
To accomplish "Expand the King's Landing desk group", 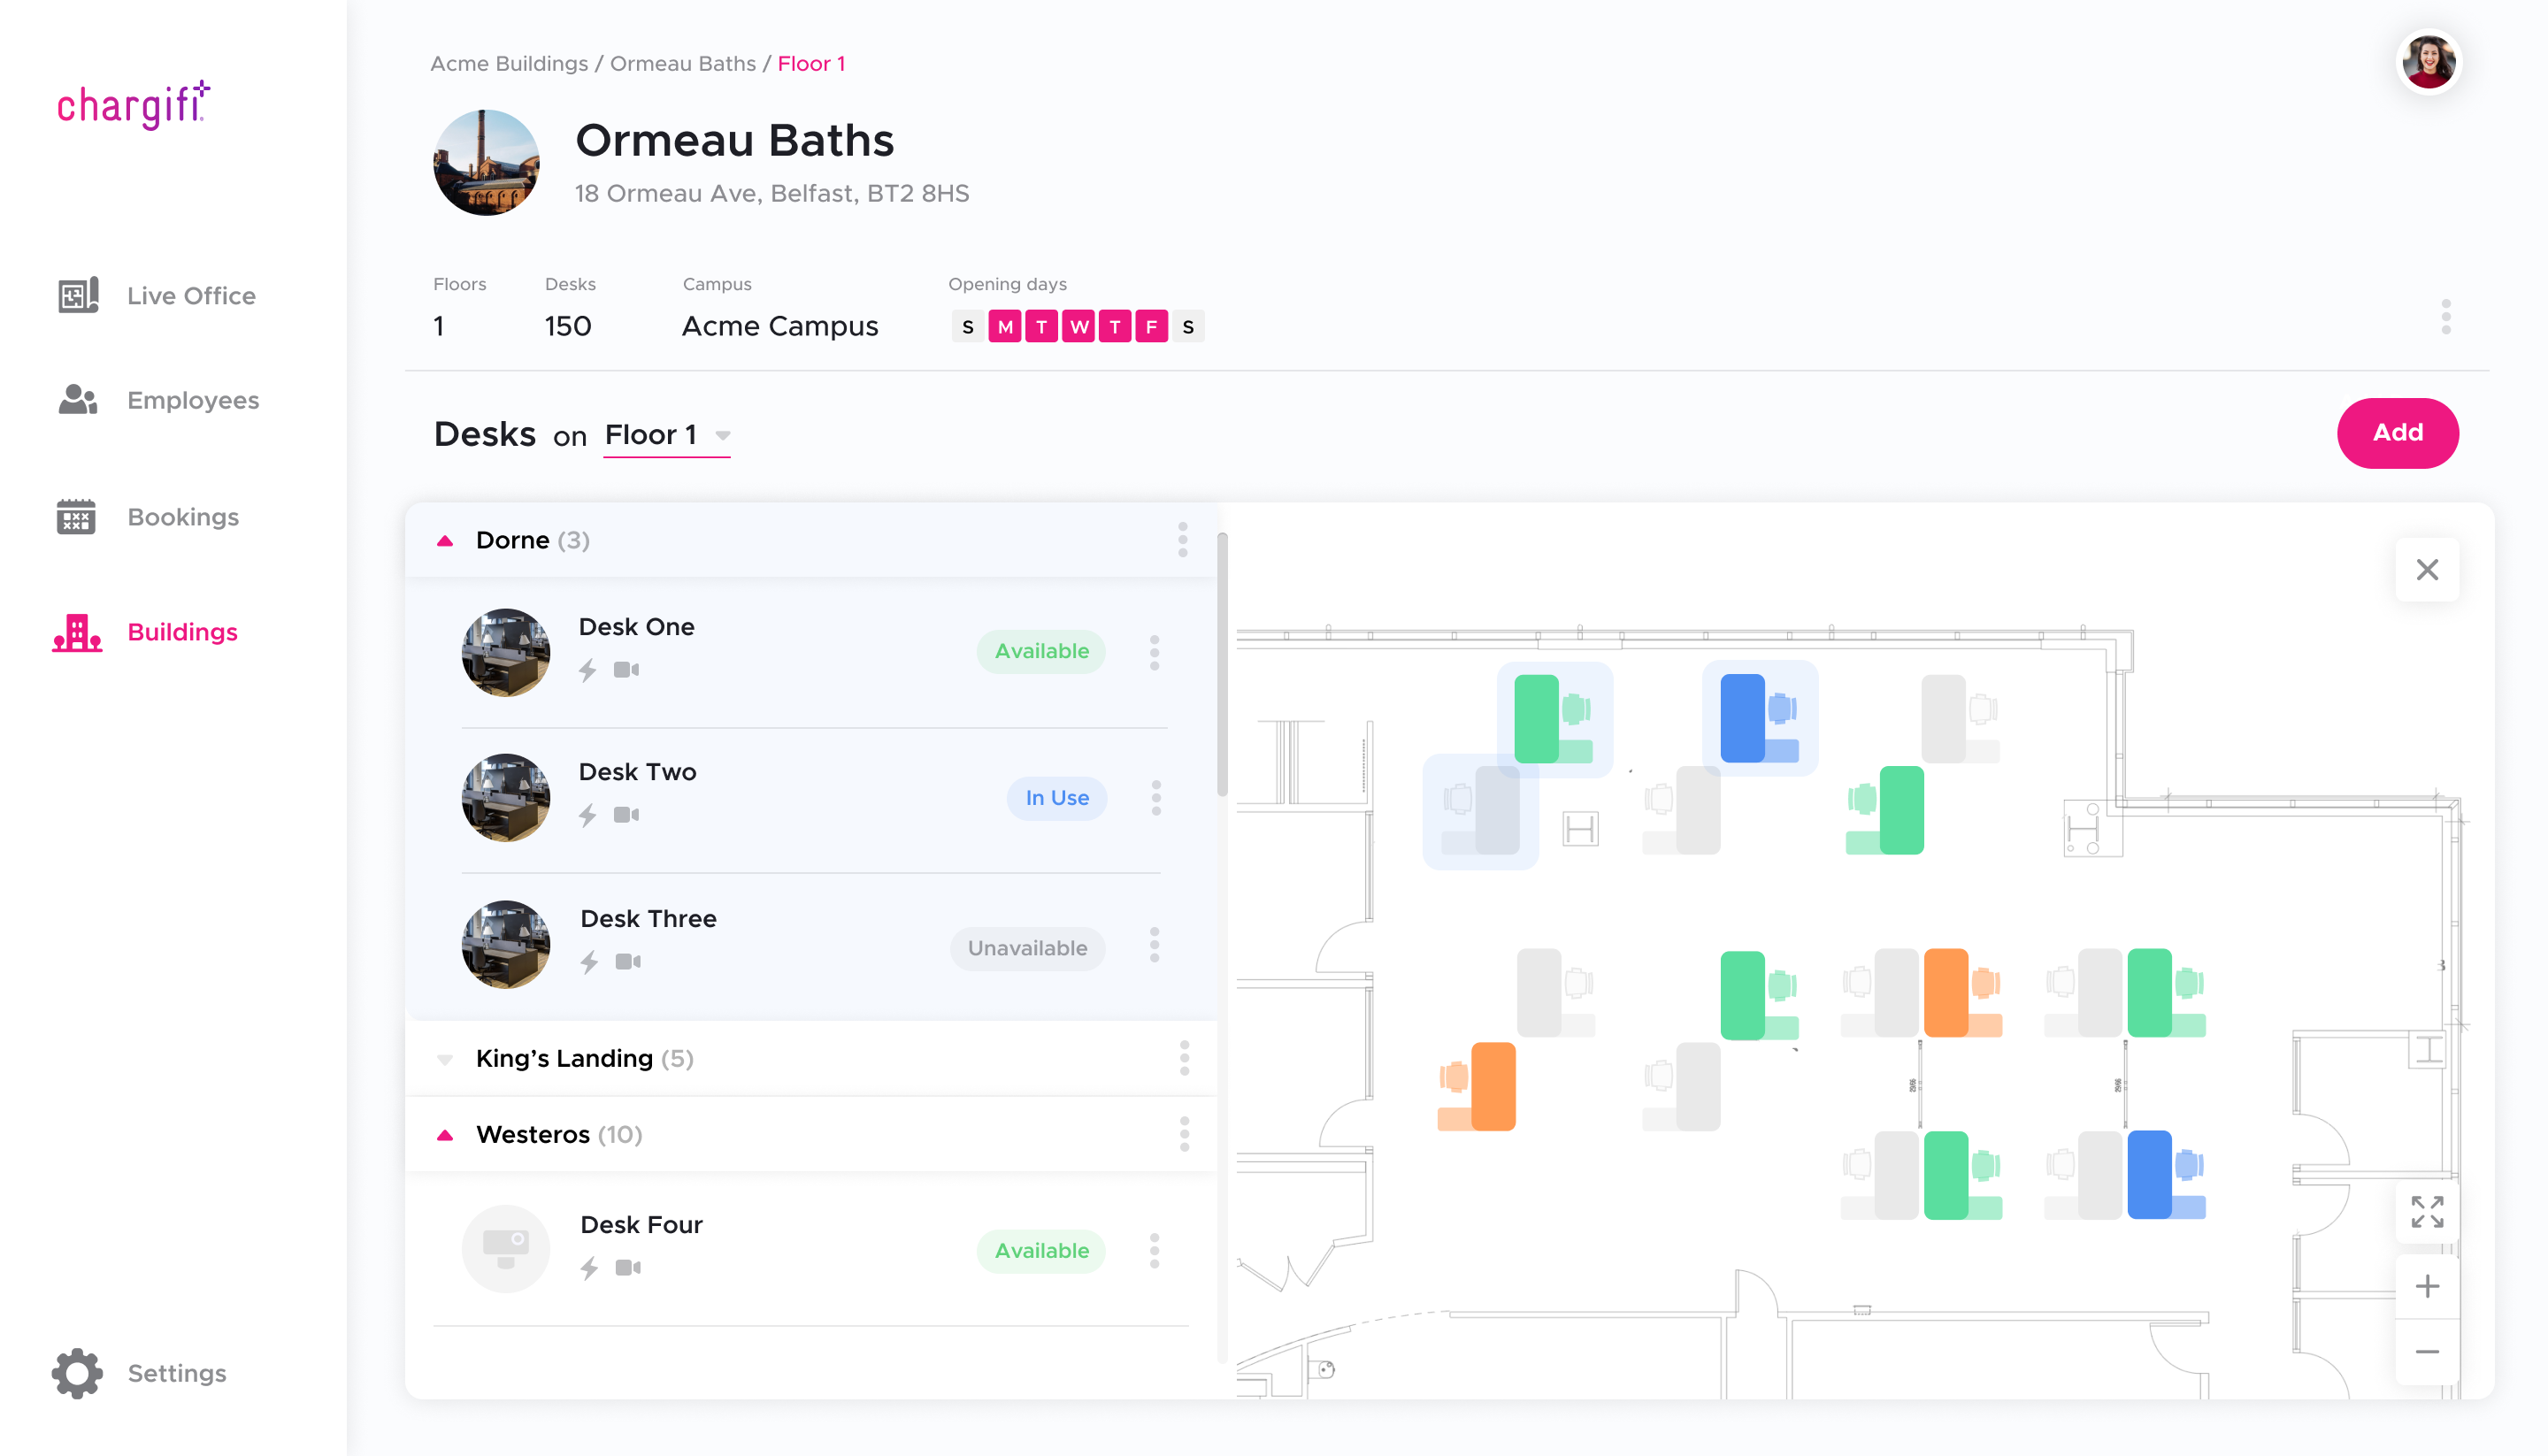I will (x=446, y=1059).
